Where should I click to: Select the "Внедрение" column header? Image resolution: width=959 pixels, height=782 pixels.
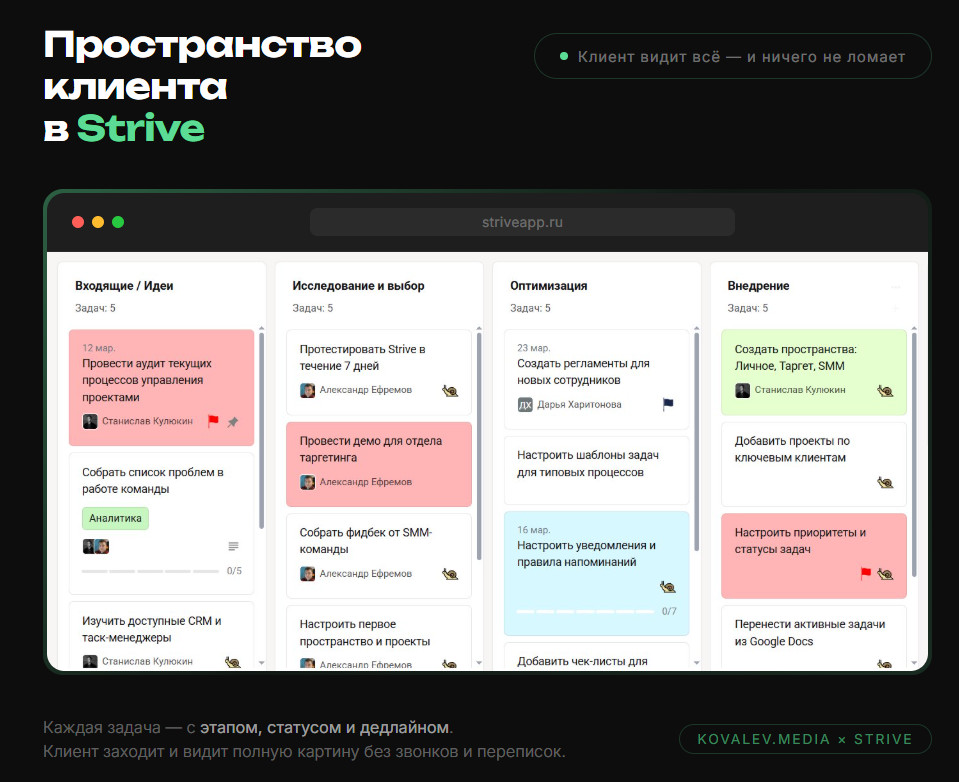(x=758, y=286)
